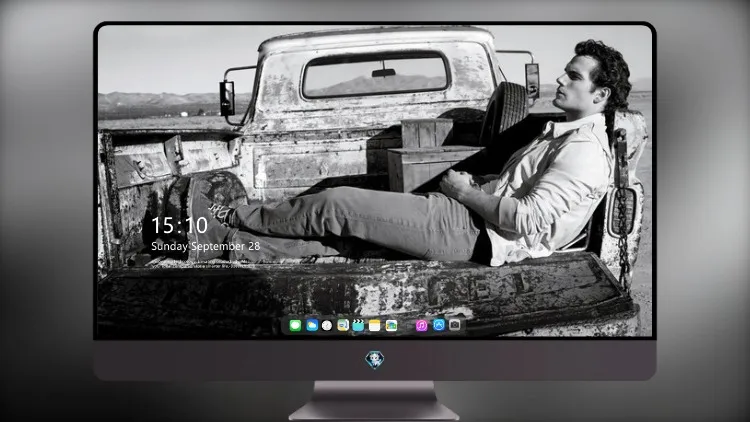Image resolution: width=750 pixels, height=422 pixels.
Task: Open the Camera app in dock
Action: [455, 325]
